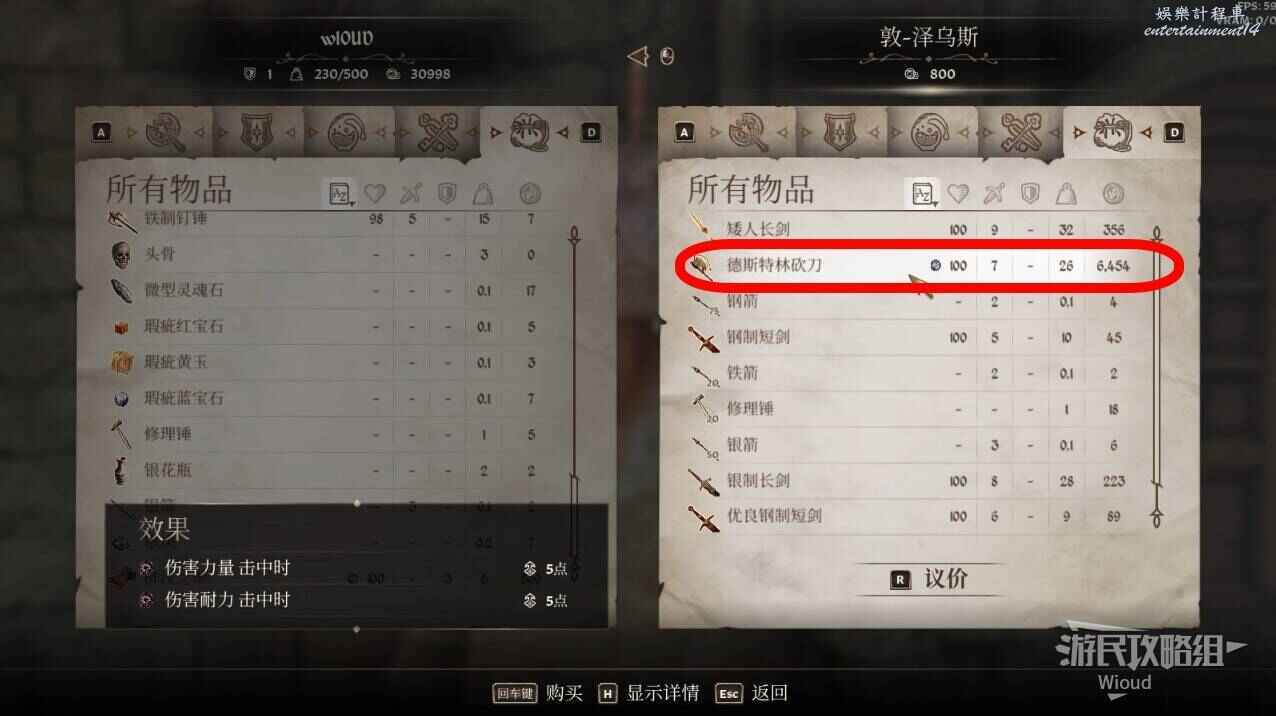Toggle name sort button in merchant panel
This screenshot has width=1276, height=716.
[920, 193]
